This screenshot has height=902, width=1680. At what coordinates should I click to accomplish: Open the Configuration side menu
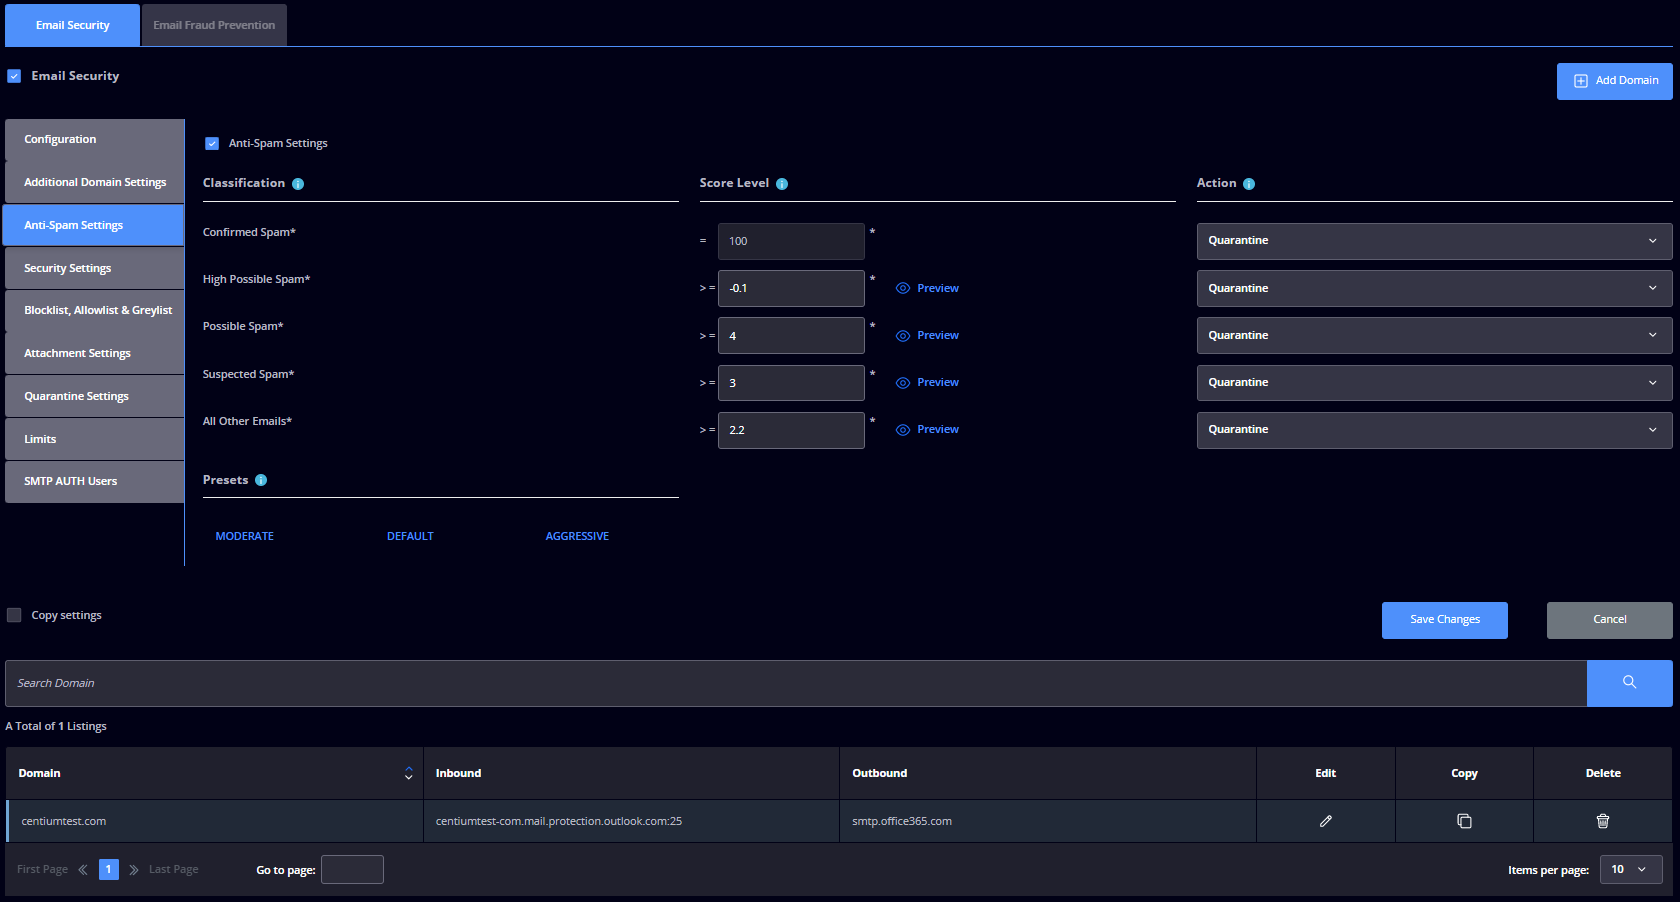pos(95,140)
